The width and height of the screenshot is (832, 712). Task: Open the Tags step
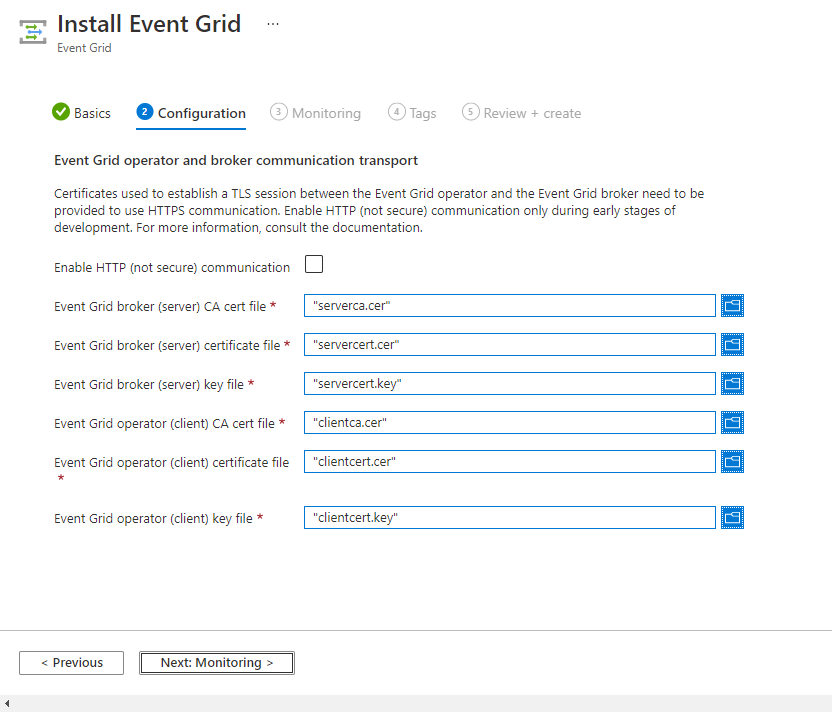(x=412, y=113)
